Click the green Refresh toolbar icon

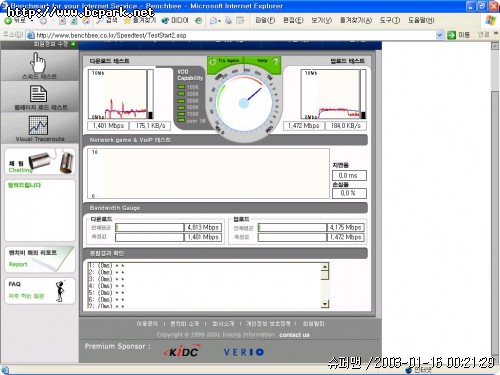(74, 21)
